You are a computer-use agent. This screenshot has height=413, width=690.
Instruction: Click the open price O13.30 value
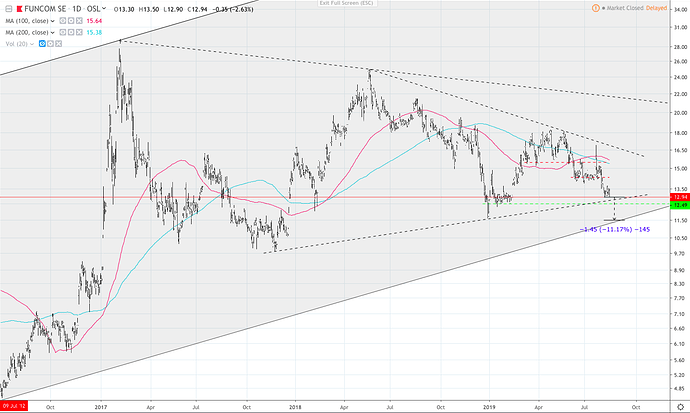tap(124, 9)
